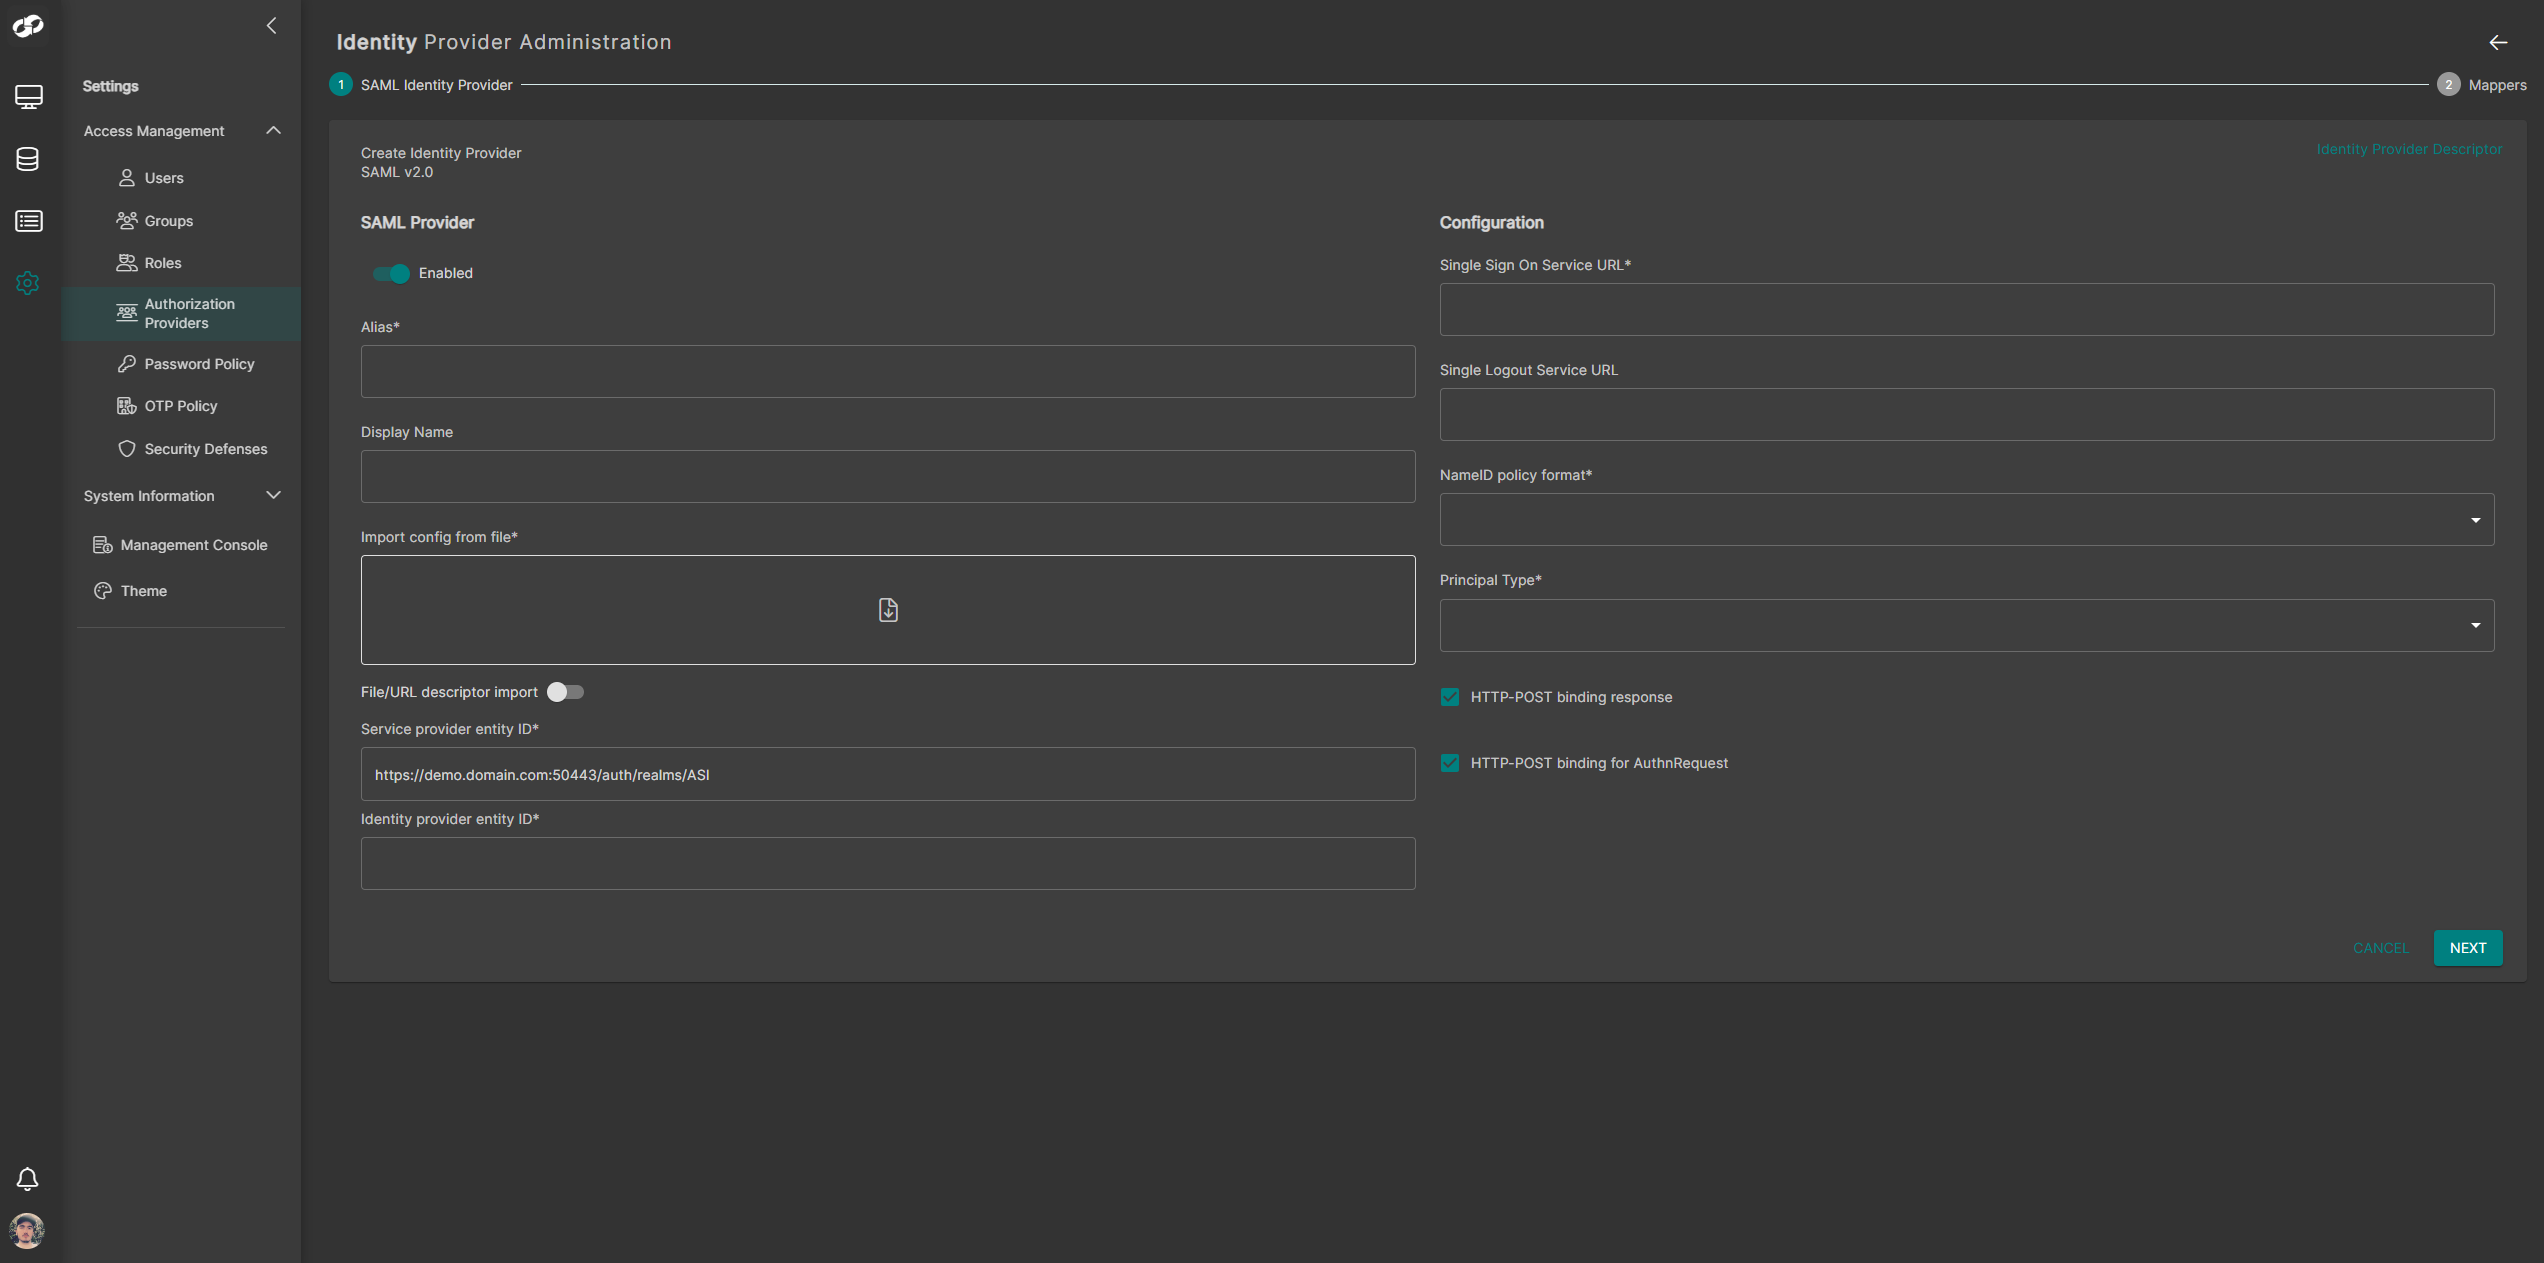Open the settings gear icon in left rail

click(x=28, y=283)
